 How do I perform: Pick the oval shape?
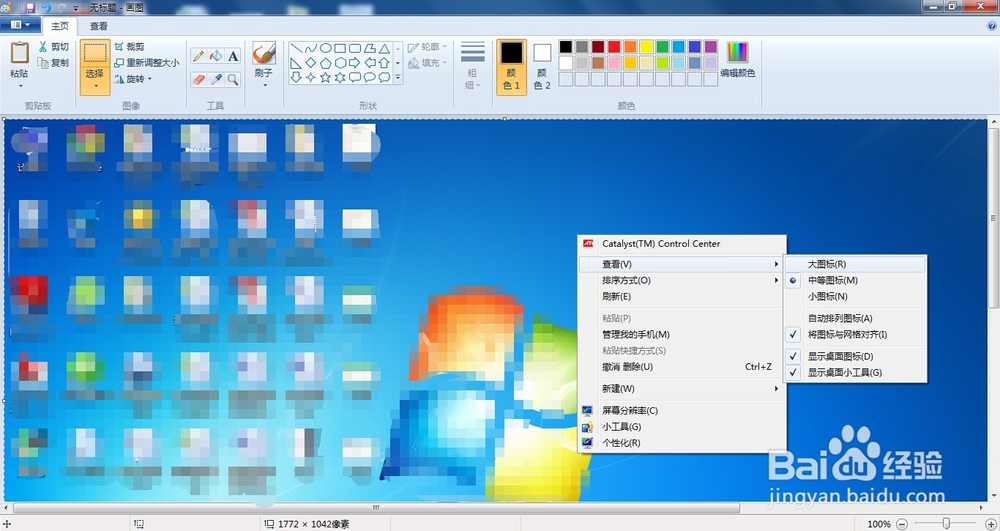pos(325,48)
